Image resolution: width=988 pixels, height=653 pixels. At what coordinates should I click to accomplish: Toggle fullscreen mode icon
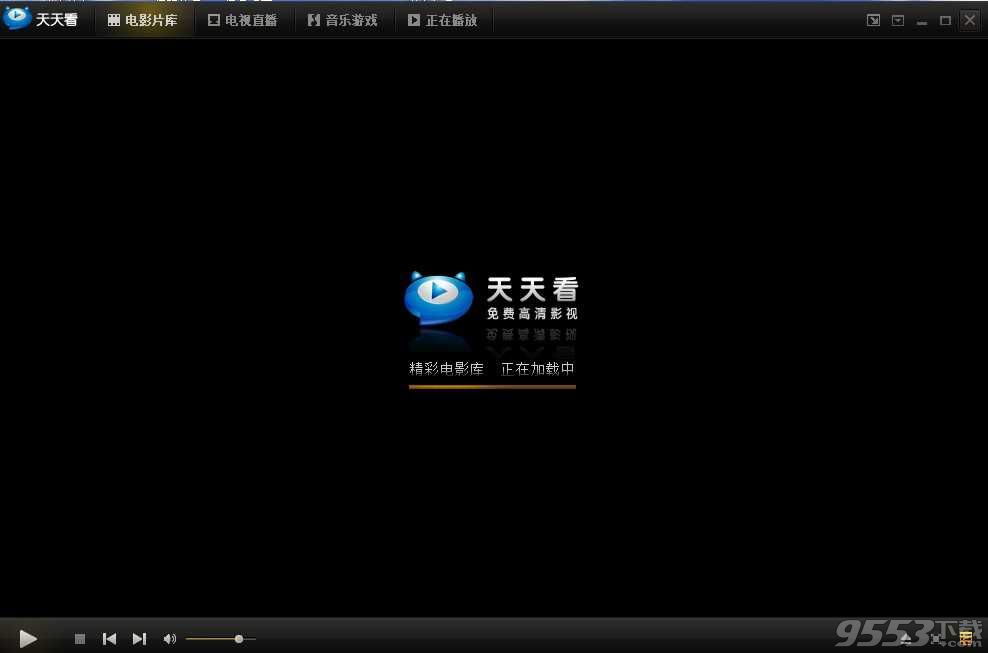pos(936,638)
